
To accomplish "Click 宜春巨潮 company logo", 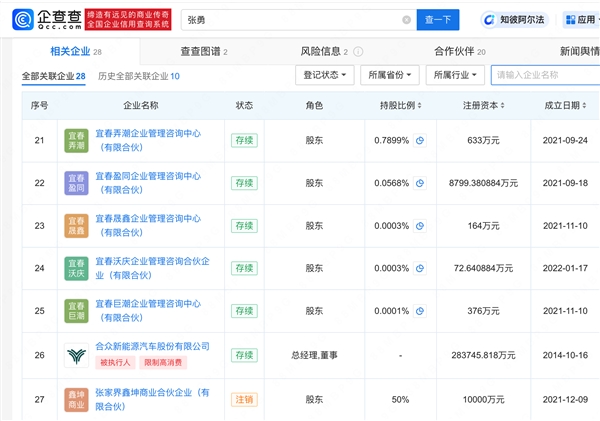I will [x=76, y=311].
